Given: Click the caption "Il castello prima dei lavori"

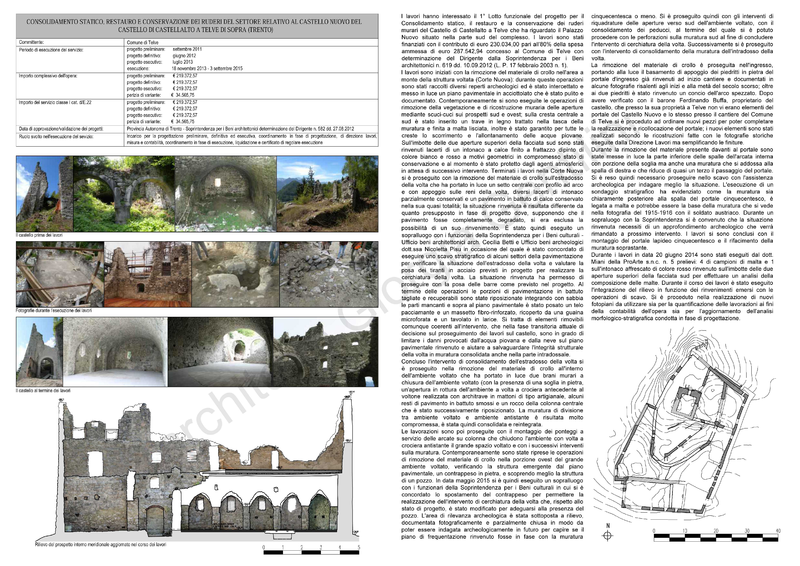Looking at the screenshot, I should (40, 235).
